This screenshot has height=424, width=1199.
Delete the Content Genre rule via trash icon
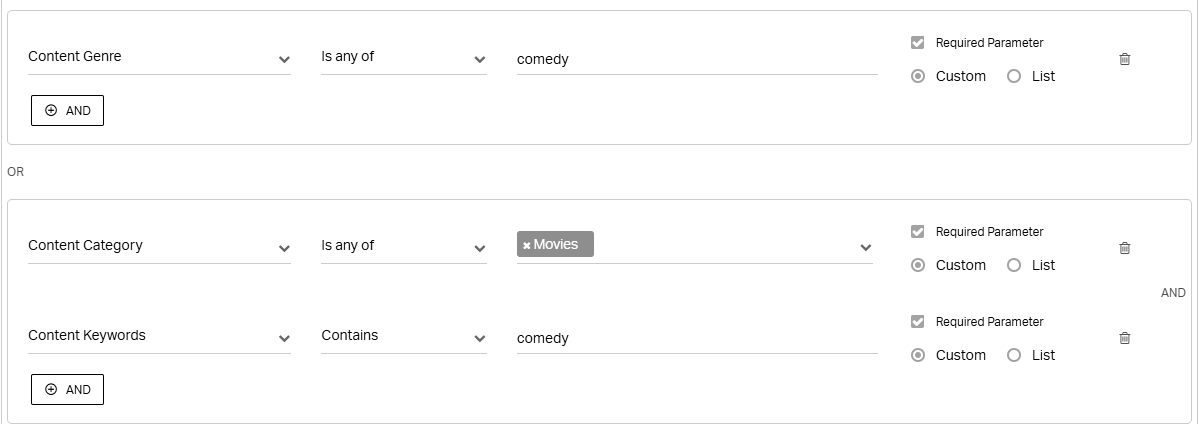tap(1124, 59)
